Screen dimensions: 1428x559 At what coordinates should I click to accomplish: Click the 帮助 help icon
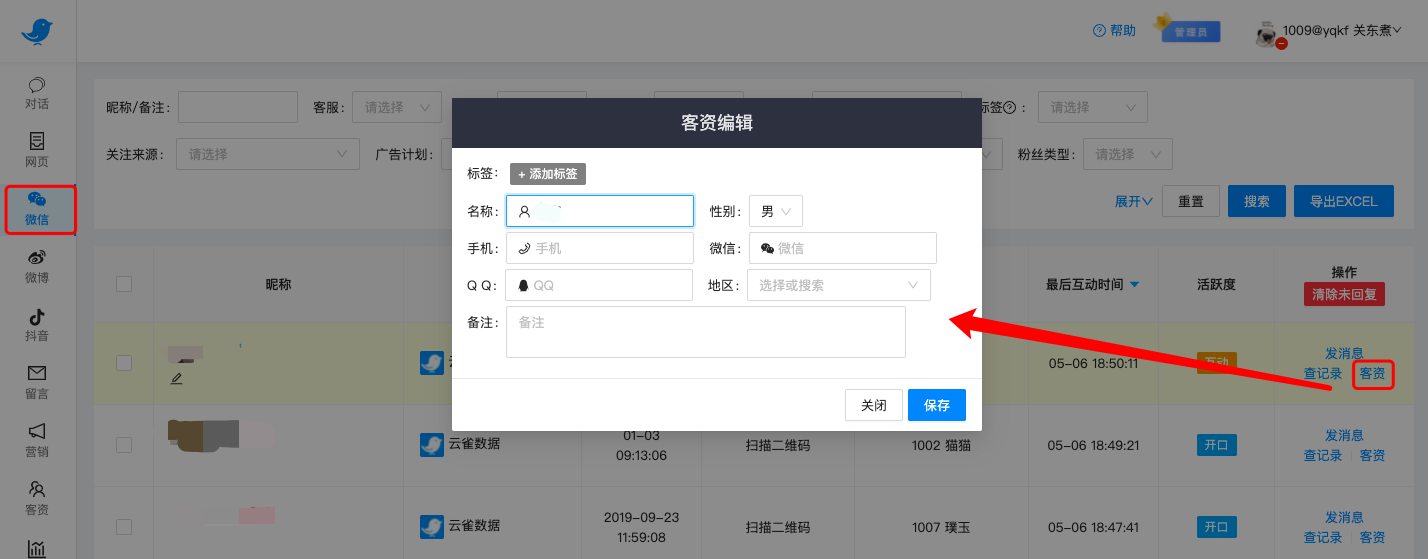(x=1099, y=31)
